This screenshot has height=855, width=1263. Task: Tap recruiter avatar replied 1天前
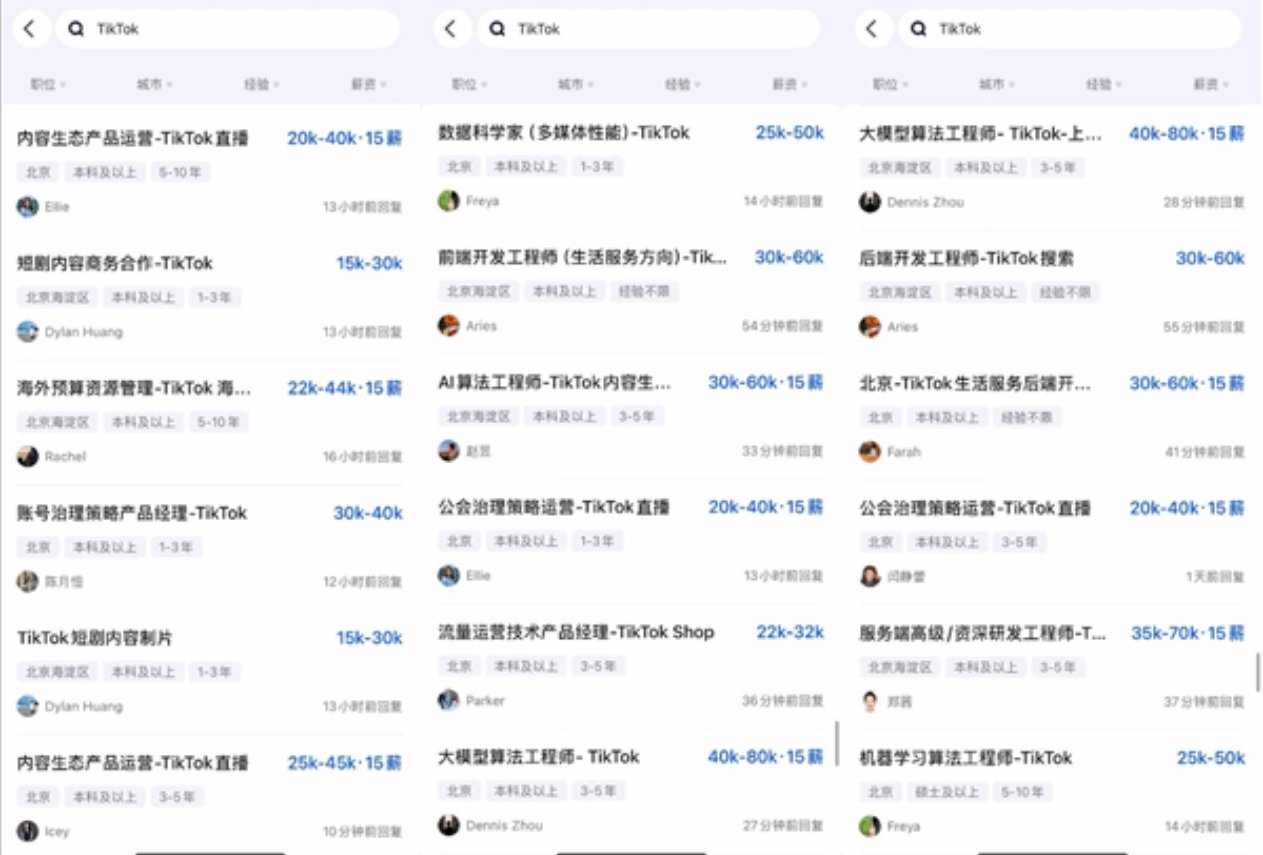[x=870, y=576]
